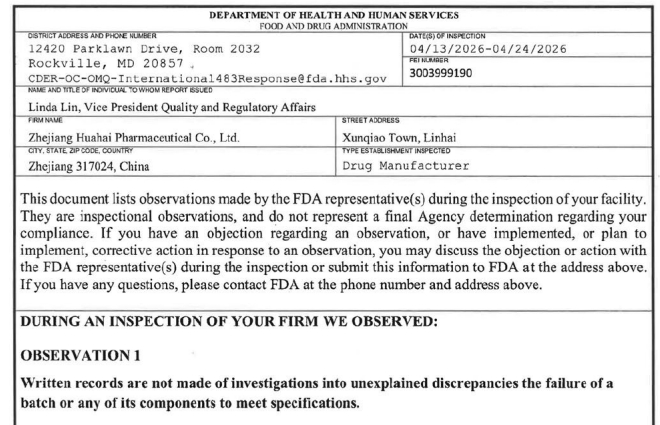Viewport: 660px width, 425px height.
Task: Click the 'District Address and Phone Number' label
Action: click(92, 36)
